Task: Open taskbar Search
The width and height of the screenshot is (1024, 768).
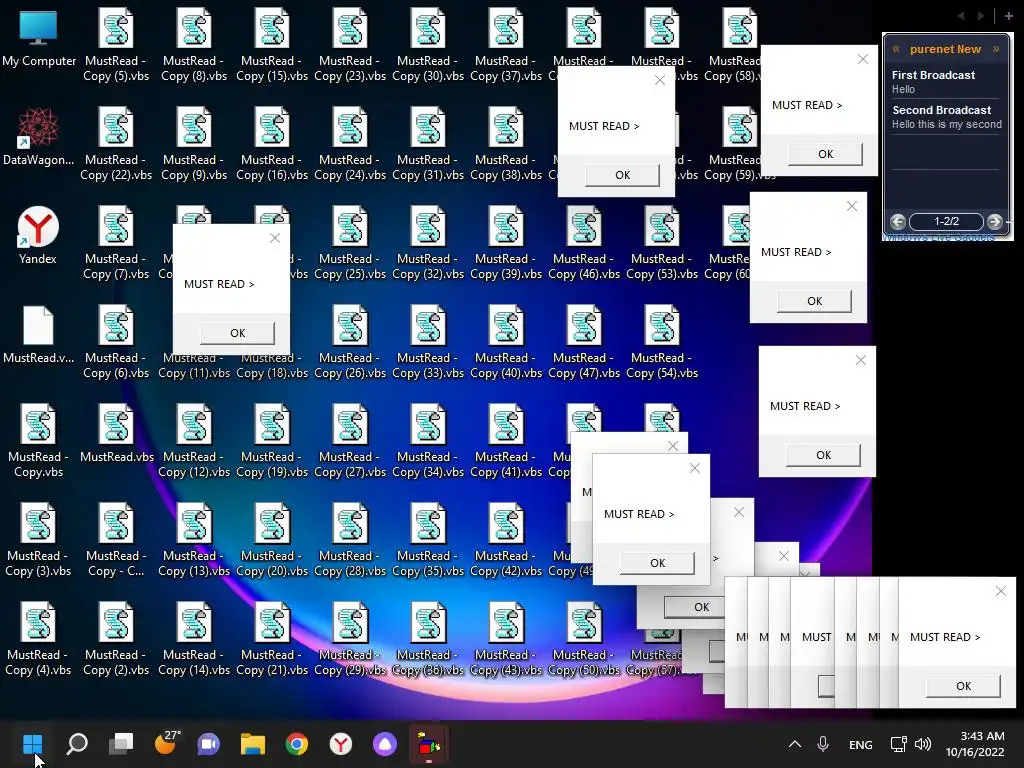Action: coord(77,744)
